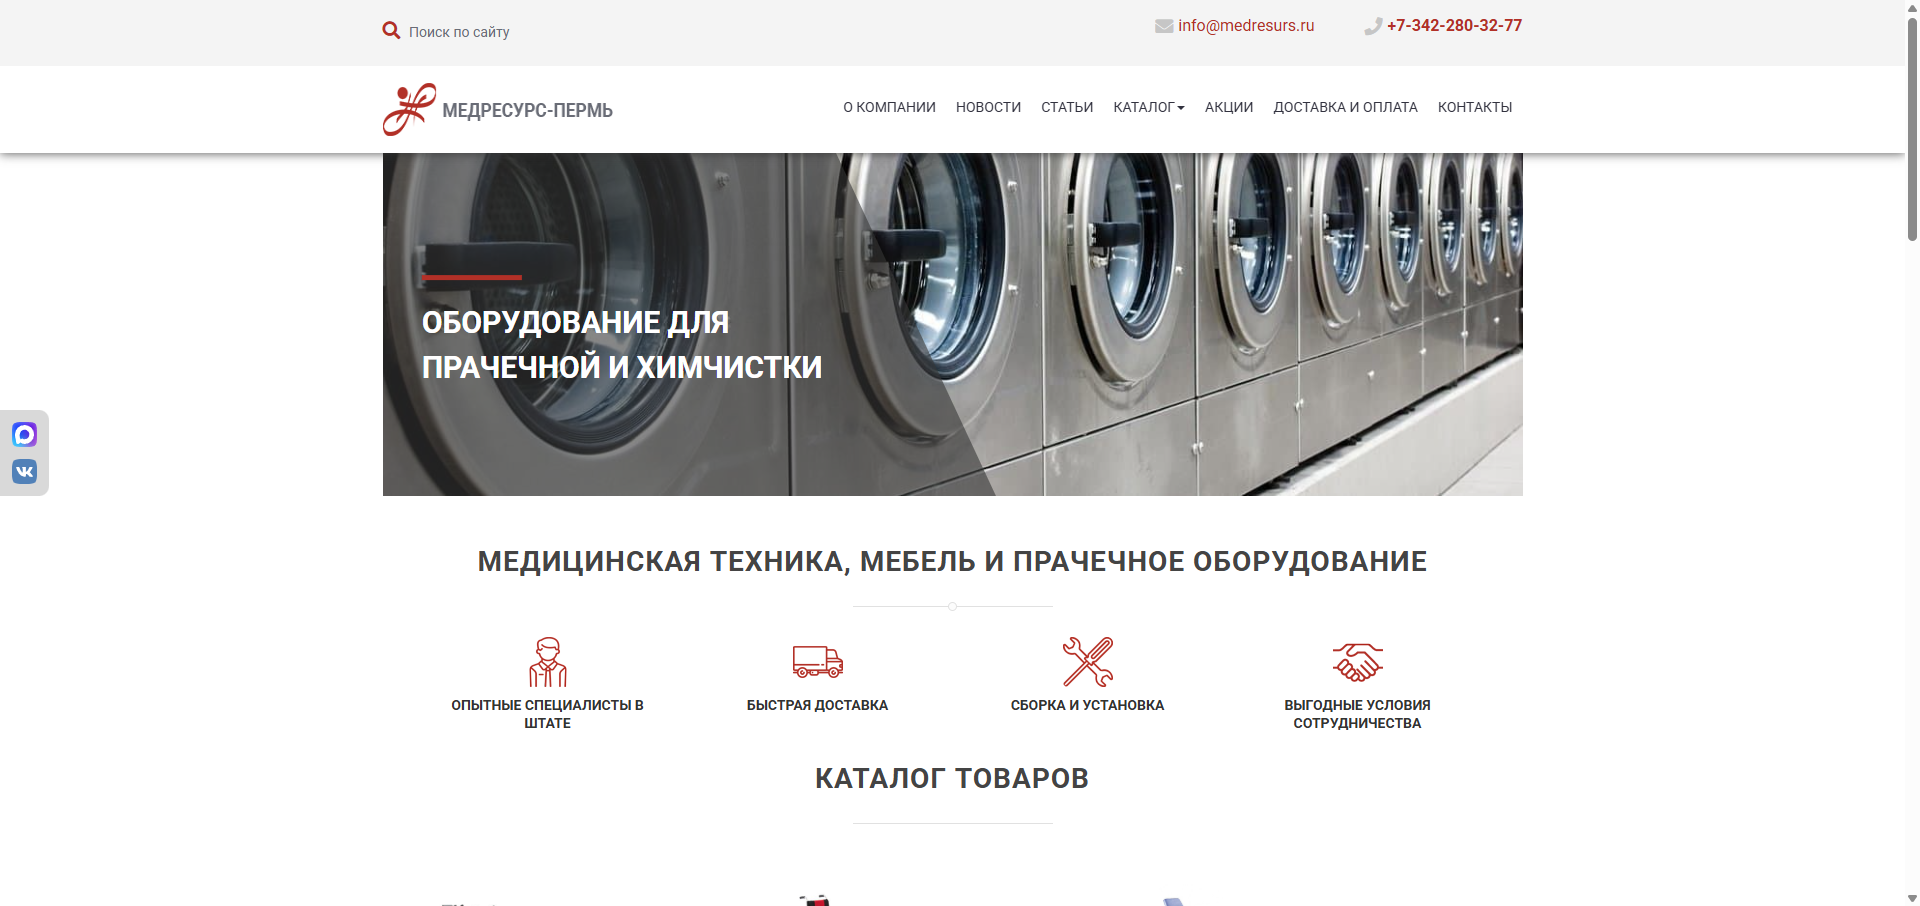Click the search magnifier icon
Viewport: 1920px width, 906px height.
click(x=391, y=31)
